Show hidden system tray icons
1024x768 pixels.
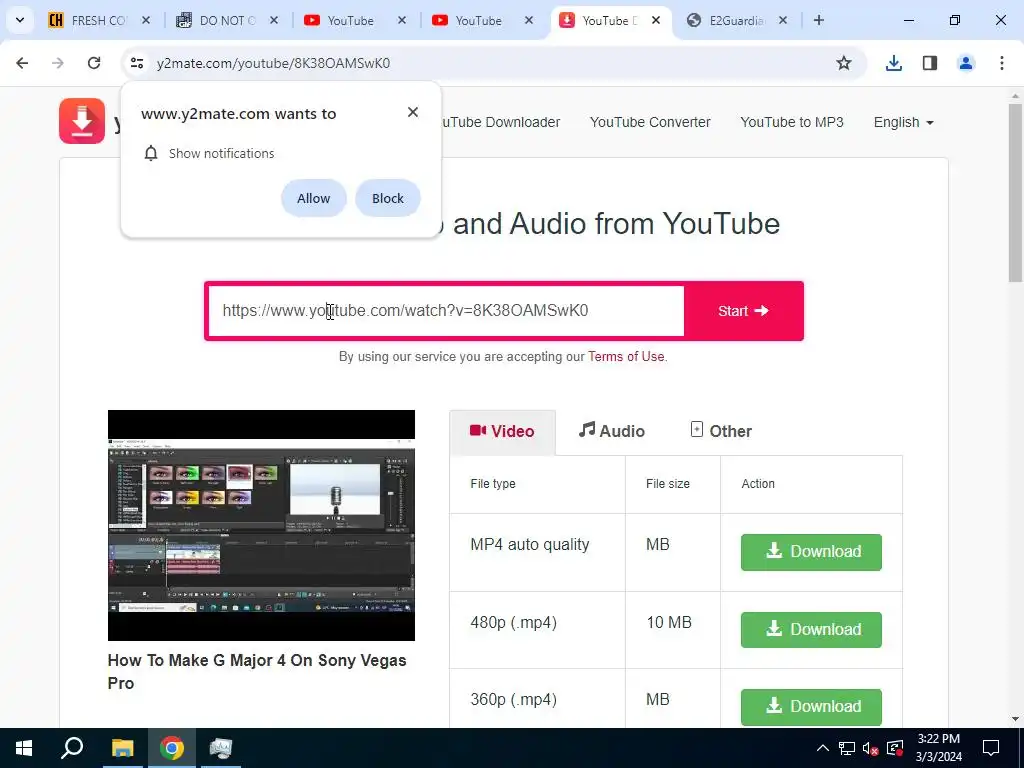coord(823,748)
